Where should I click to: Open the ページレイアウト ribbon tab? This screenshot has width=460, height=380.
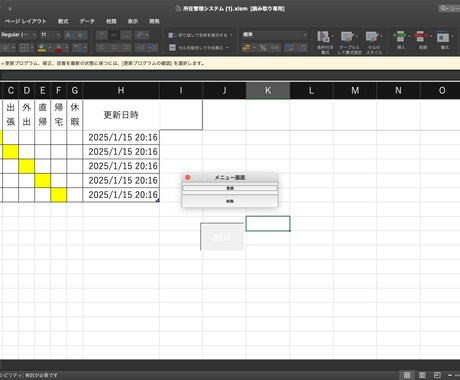click(x=26, y=21)
